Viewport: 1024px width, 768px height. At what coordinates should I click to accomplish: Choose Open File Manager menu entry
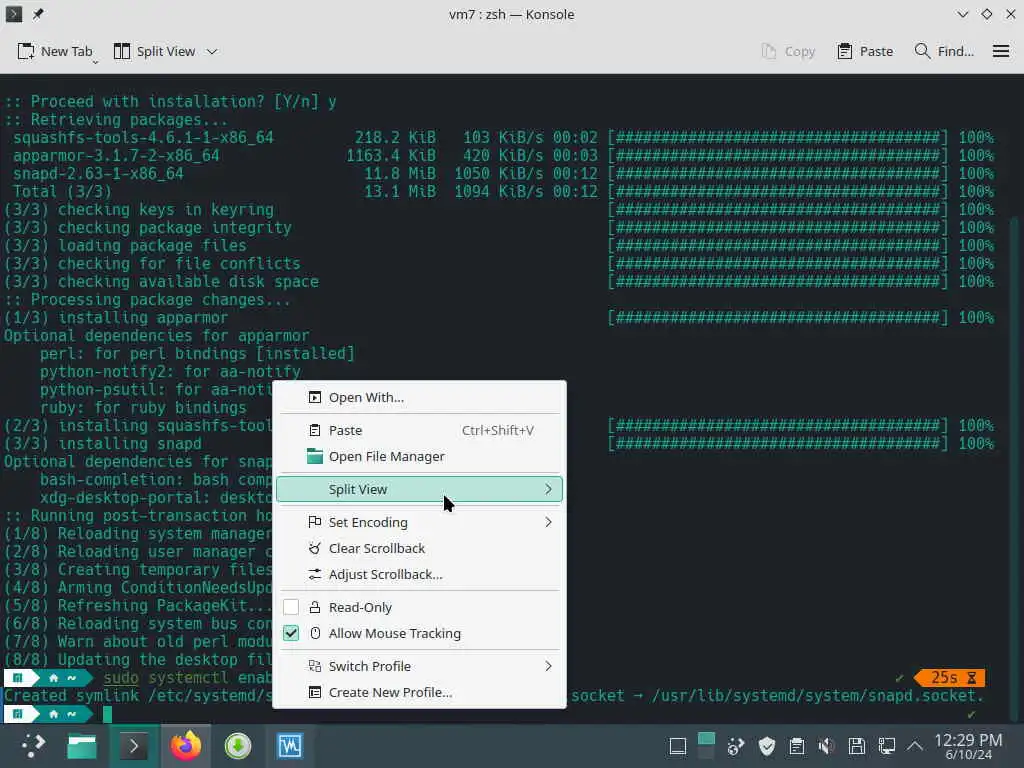coord(419,456)
